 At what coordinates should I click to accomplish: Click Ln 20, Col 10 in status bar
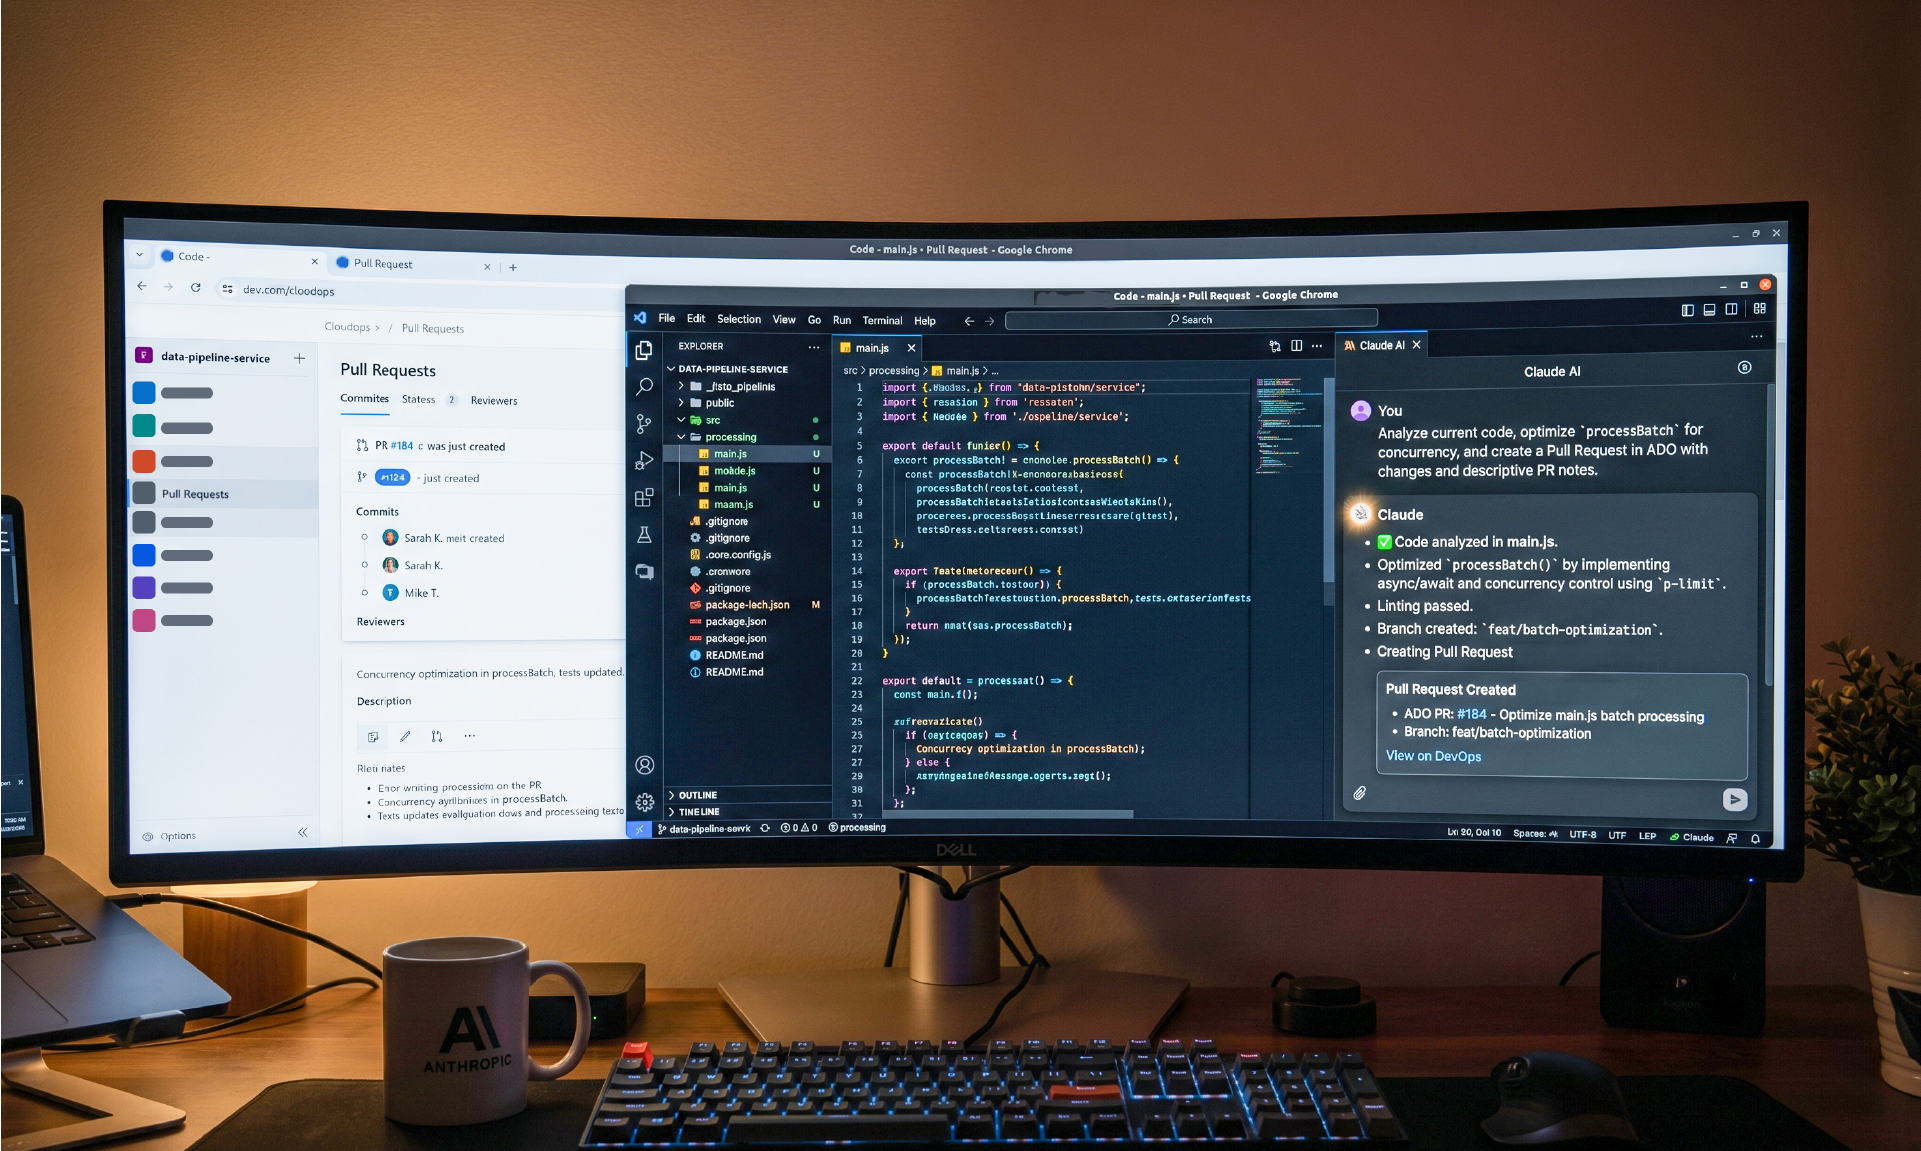pos(1473,832)
